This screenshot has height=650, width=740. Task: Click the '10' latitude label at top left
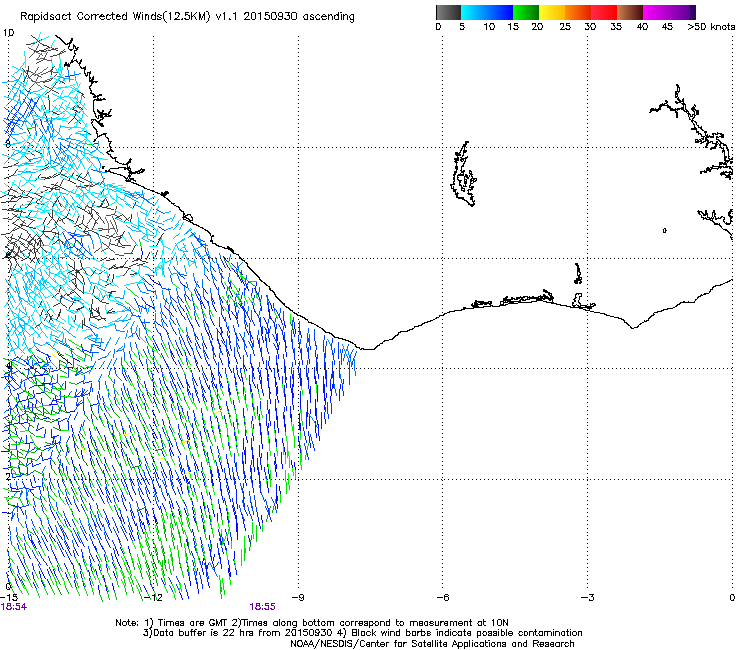(x=8, y=33)
